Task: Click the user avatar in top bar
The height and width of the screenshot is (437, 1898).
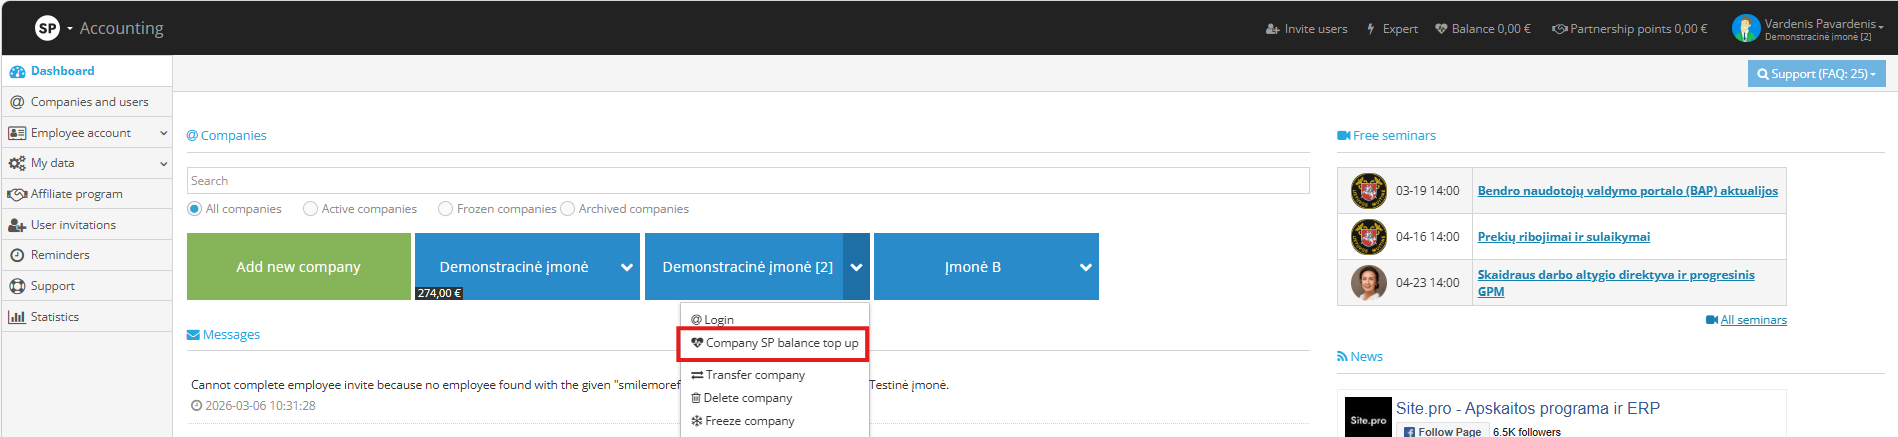Action: 1745,28
